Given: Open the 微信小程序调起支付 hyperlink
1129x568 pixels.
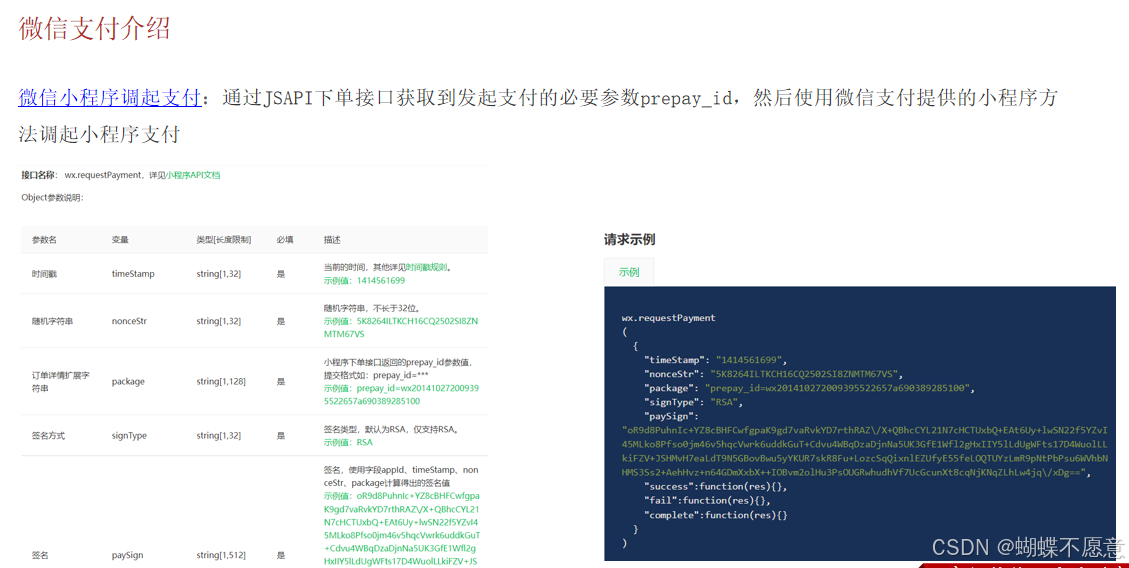Looking at the screenshot, I should pos(109,97).
